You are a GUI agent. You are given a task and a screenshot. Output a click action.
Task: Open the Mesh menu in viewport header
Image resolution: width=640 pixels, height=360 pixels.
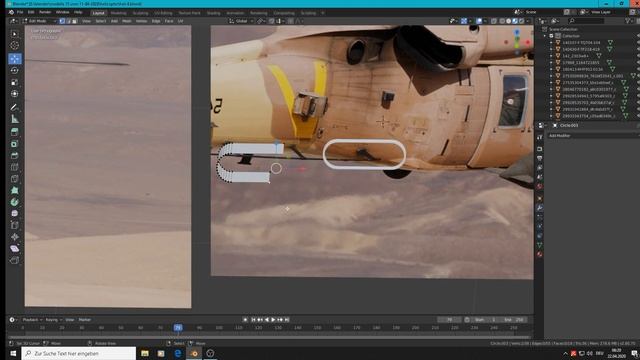[127, 21]
